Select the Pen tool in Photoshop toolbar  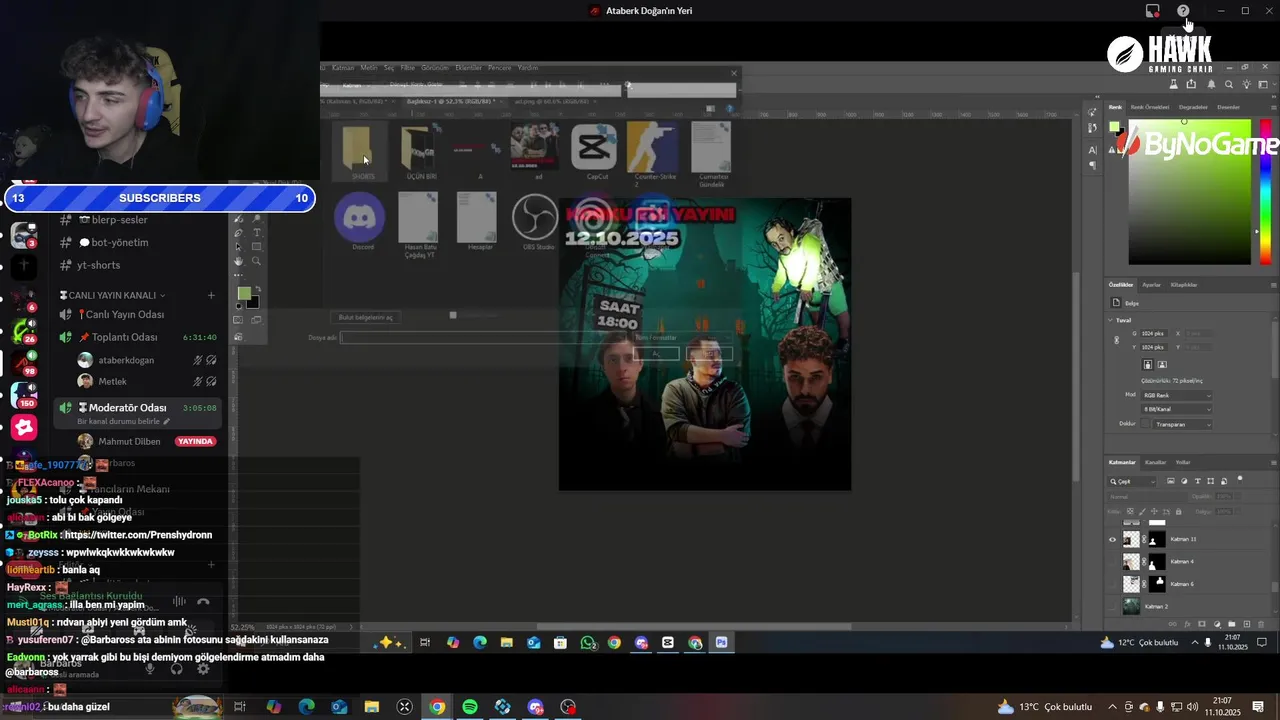[237, 233]
